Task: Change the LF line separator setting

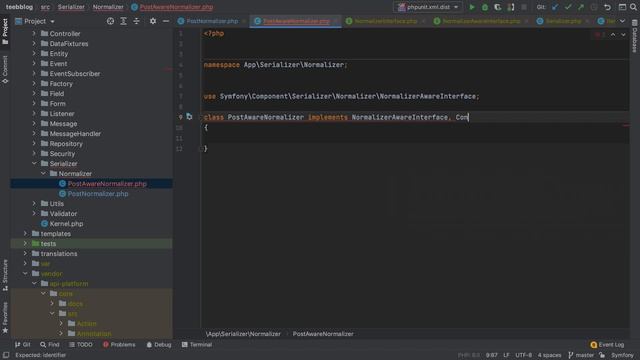Action: [506, 355]
